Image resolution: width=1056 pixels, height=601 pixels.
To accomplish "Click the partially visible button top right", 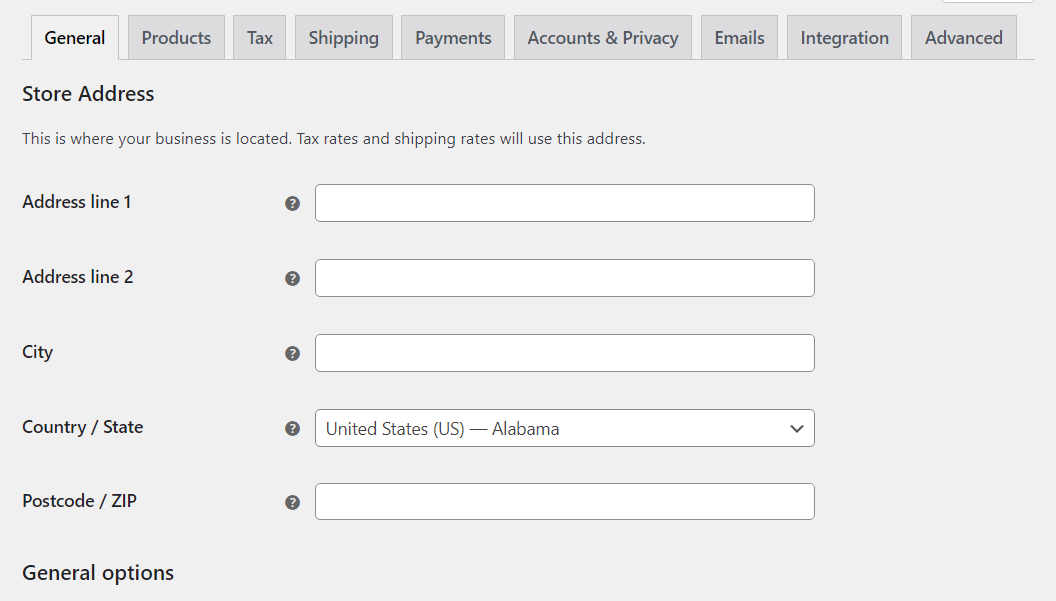I will click(990, 3).
